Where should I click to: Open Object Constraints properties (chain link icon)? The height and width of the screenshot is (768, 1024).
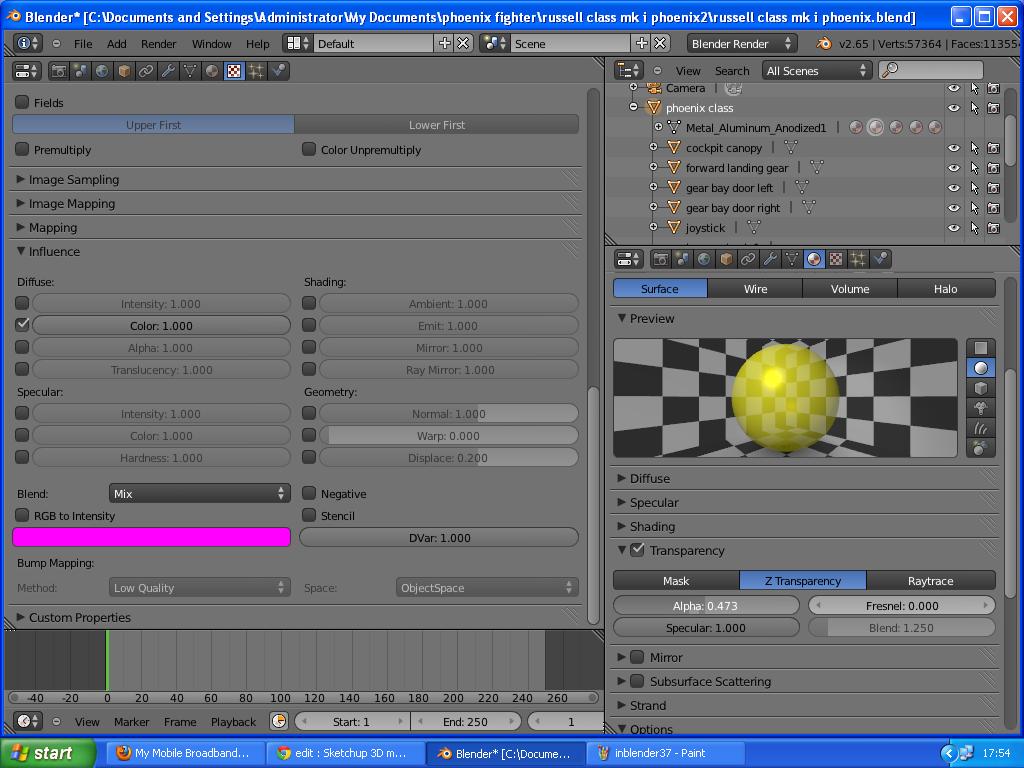[x=747, y=259]
